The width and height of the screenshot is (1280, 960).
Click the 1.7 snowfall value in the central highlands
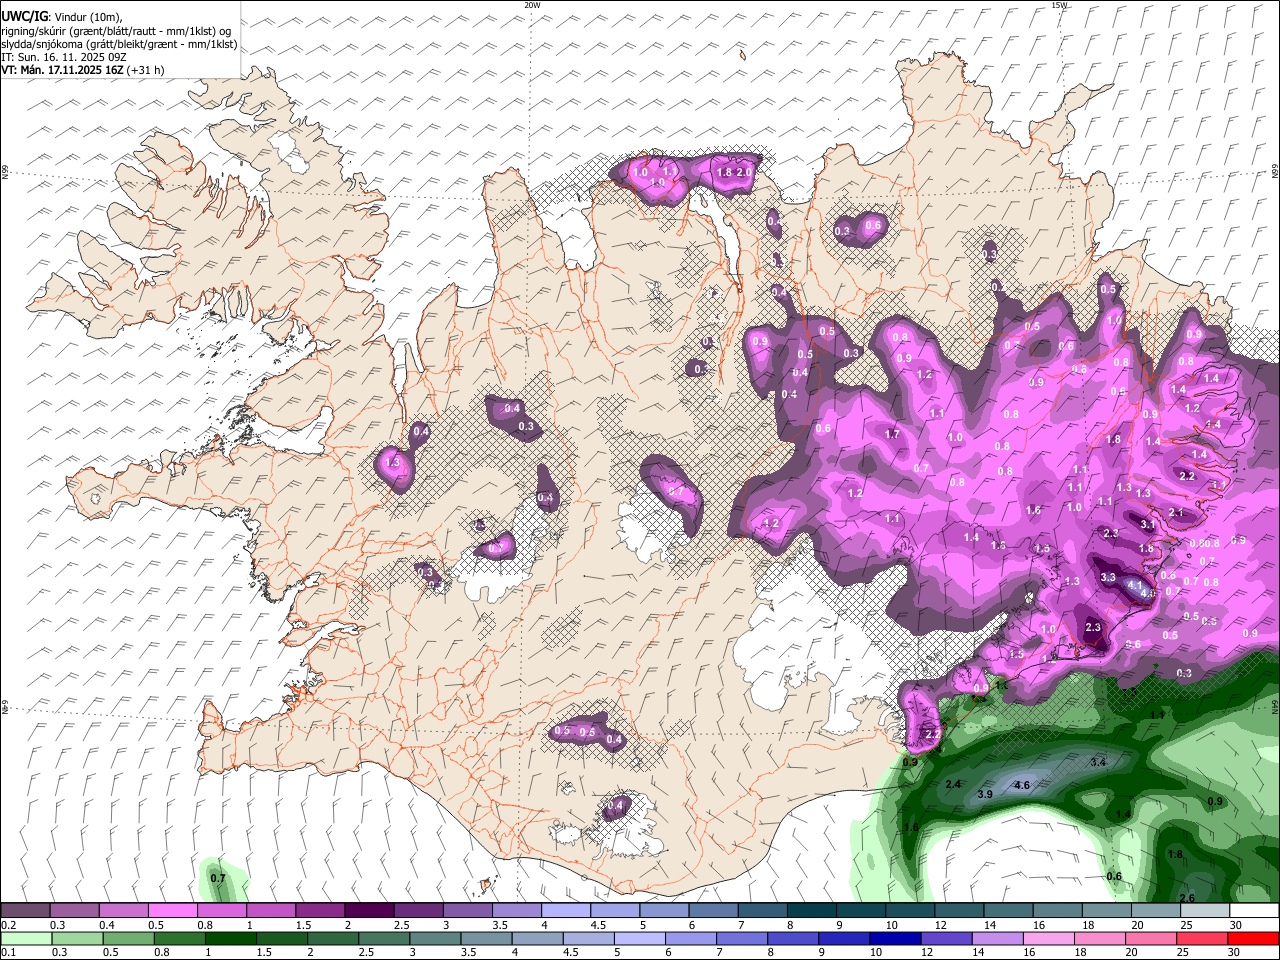click(x=893, y=434)
